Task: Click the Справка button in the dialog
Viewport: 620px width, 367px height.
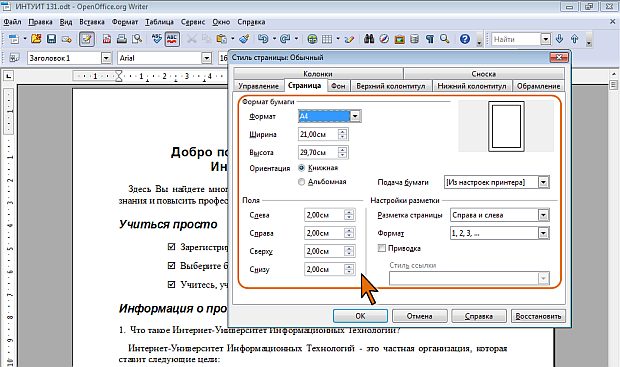Action: click(479, 316)
